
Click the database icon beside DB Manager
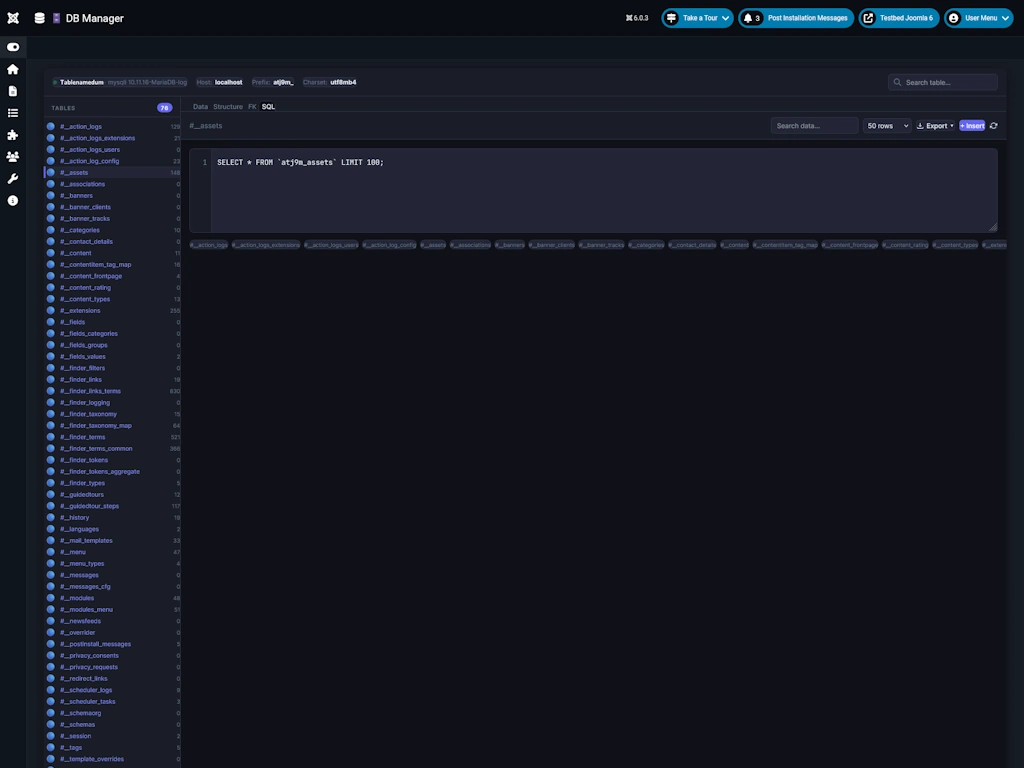pyautogui.click(x=40, y=18)
